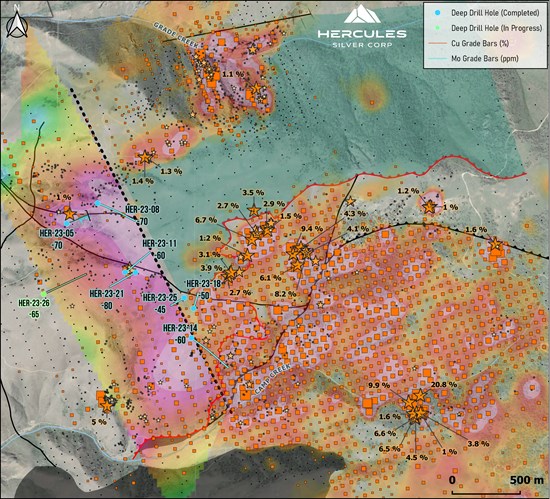Click the blue Completed Deep Drill Hole legend dot

(x=437, y=13)
